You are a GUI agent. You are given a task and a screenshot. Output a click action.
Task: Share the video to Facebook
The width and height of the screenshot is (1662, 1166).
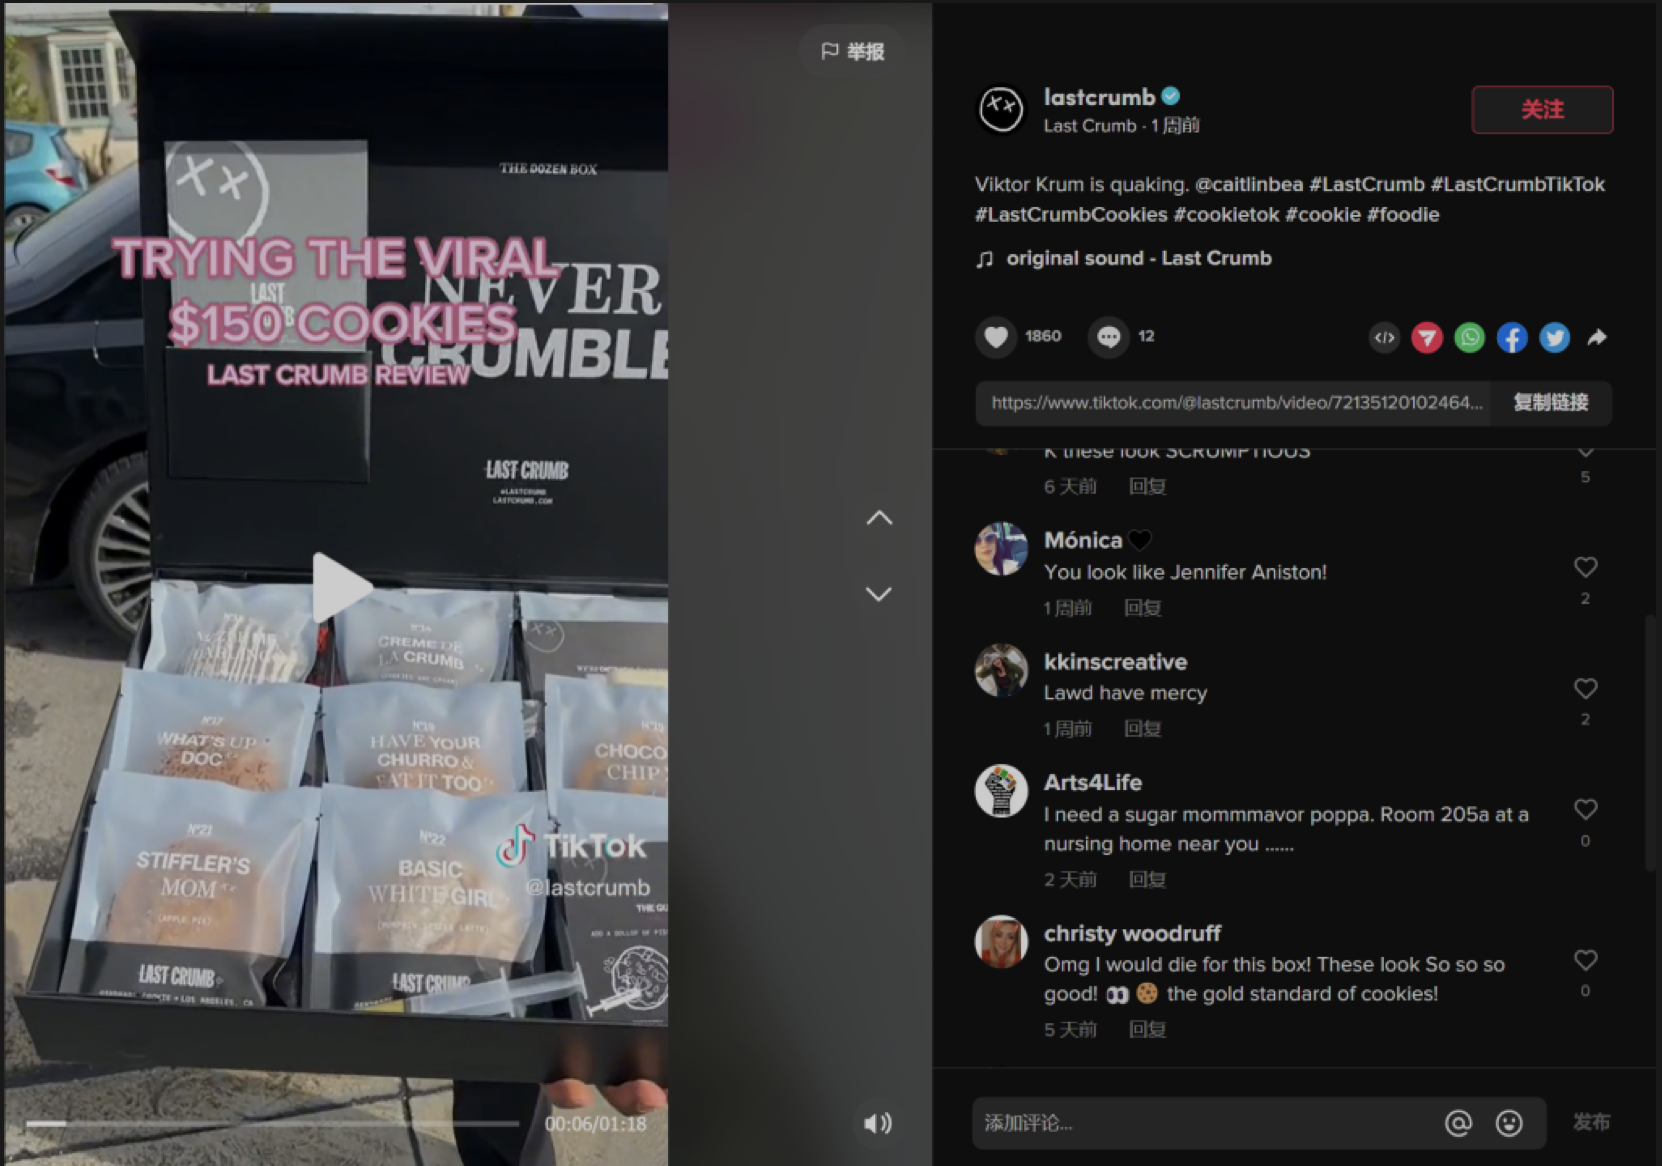click(x=1512, y=338)
